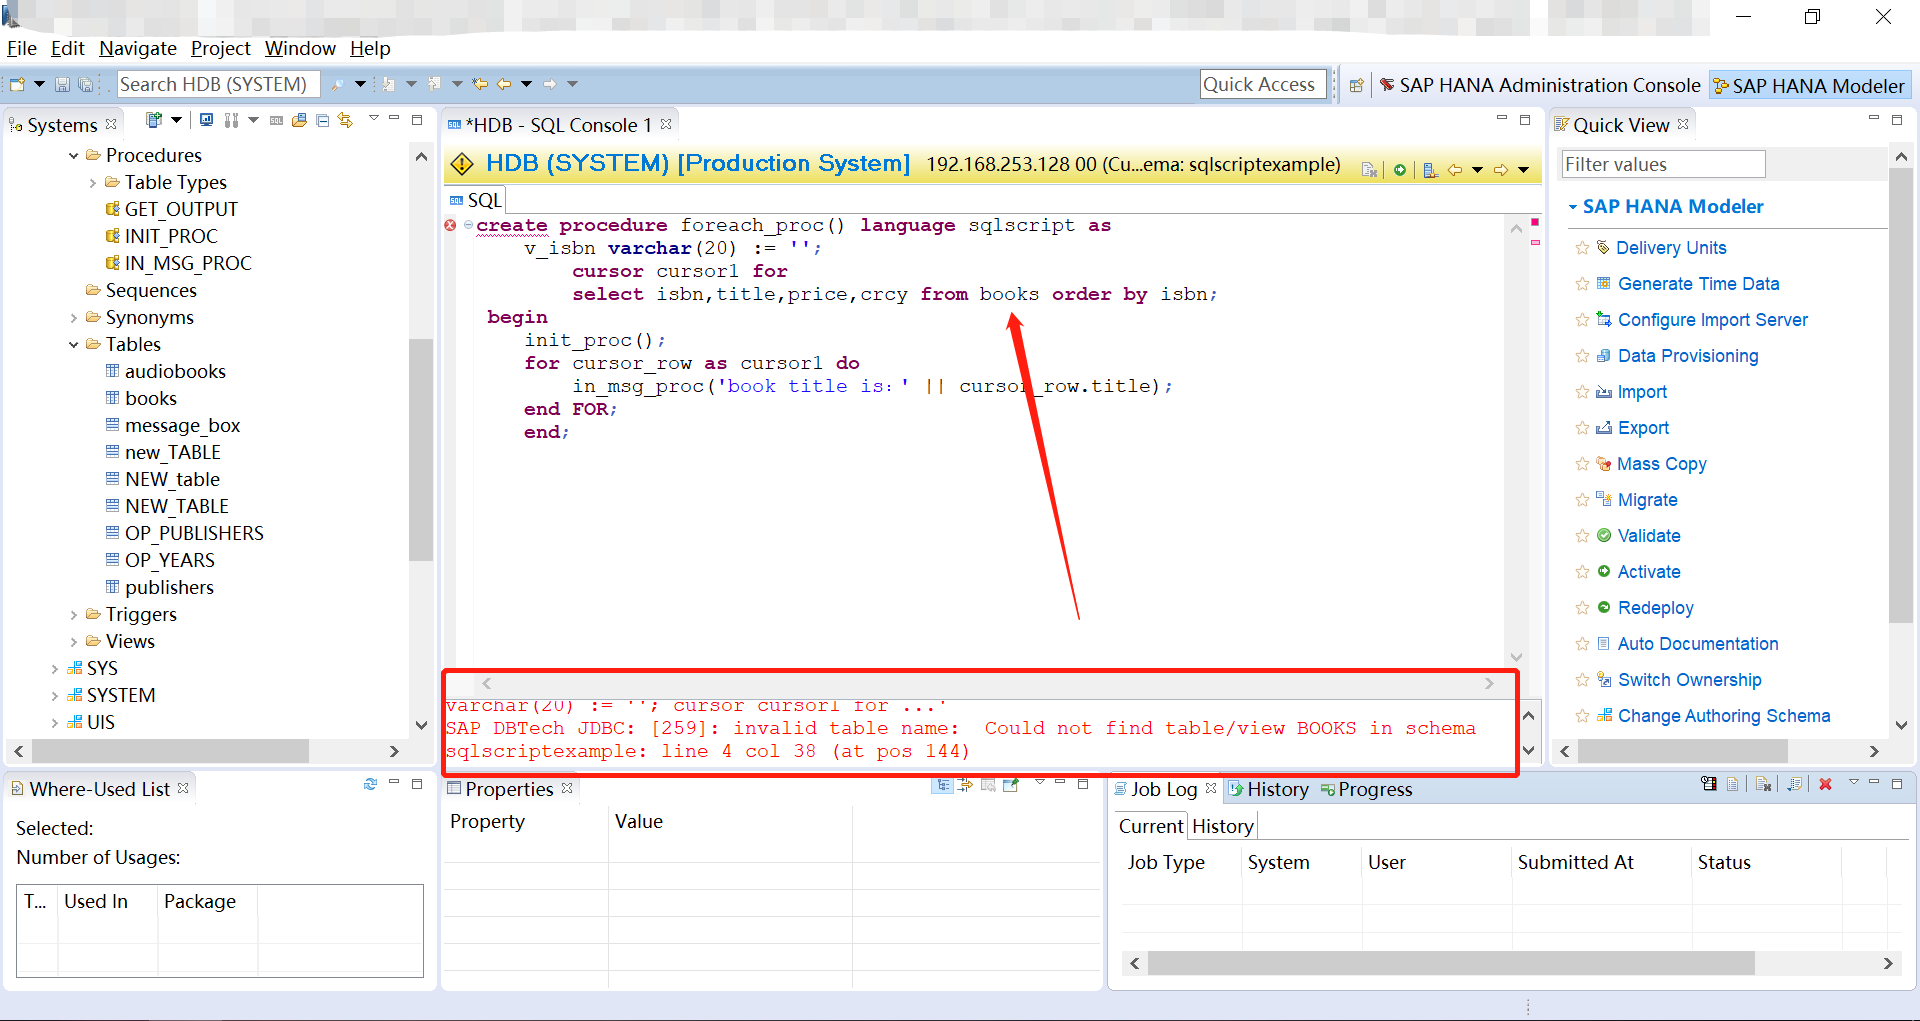1920x1021 pixels.
Task: Open the Navigate menu
Action: point(137,48)
